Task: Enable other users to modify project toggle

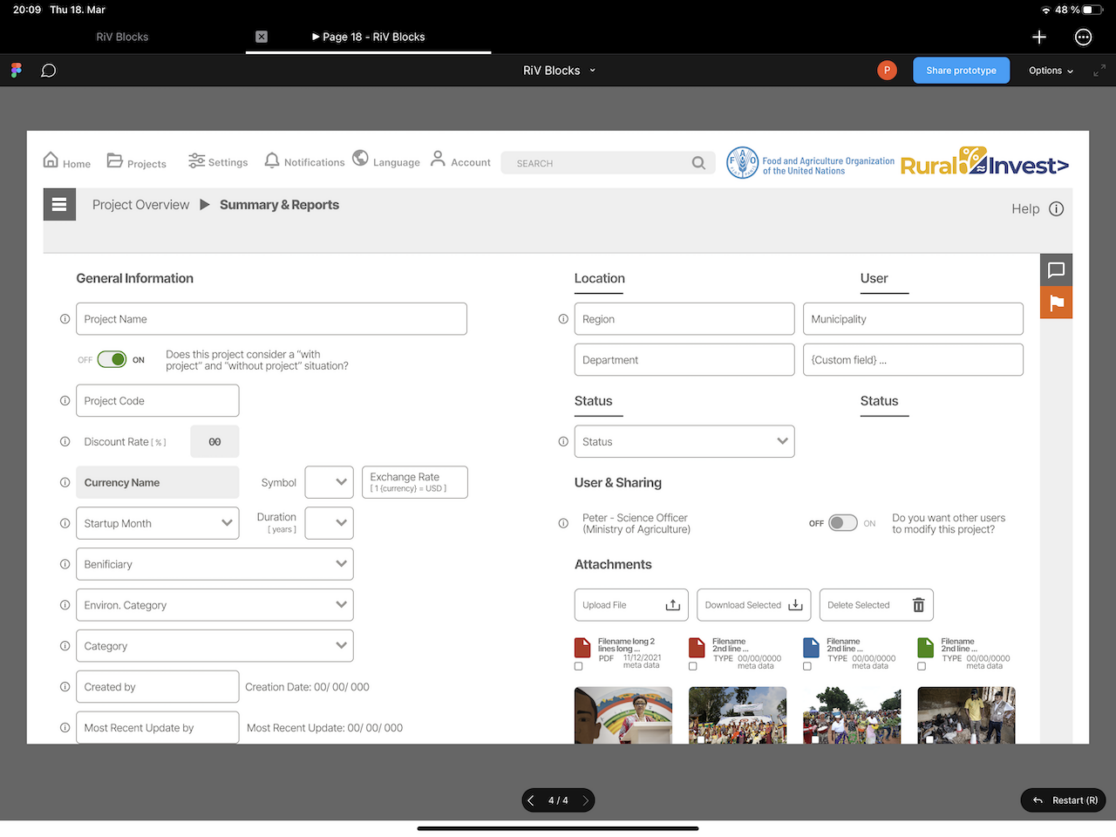Action: (842, 523)
